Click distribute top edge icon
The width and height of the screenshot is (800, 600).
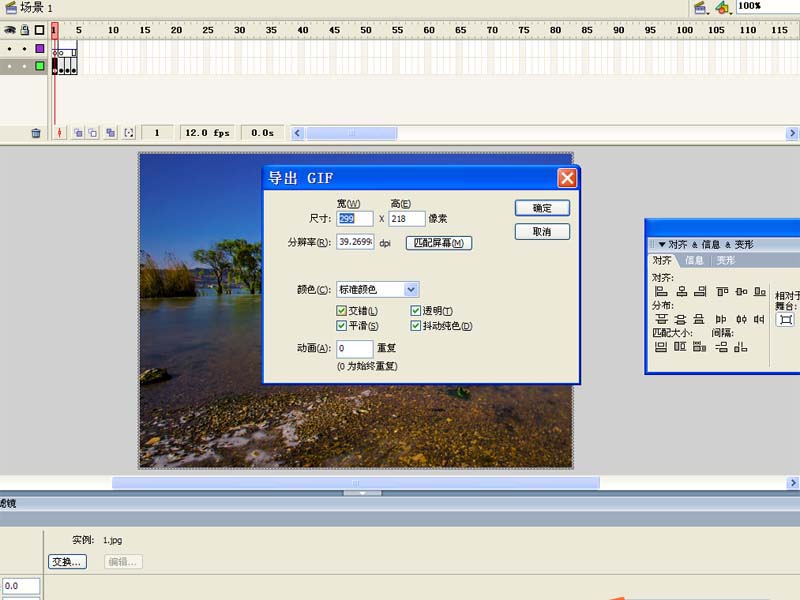point(661,319)
